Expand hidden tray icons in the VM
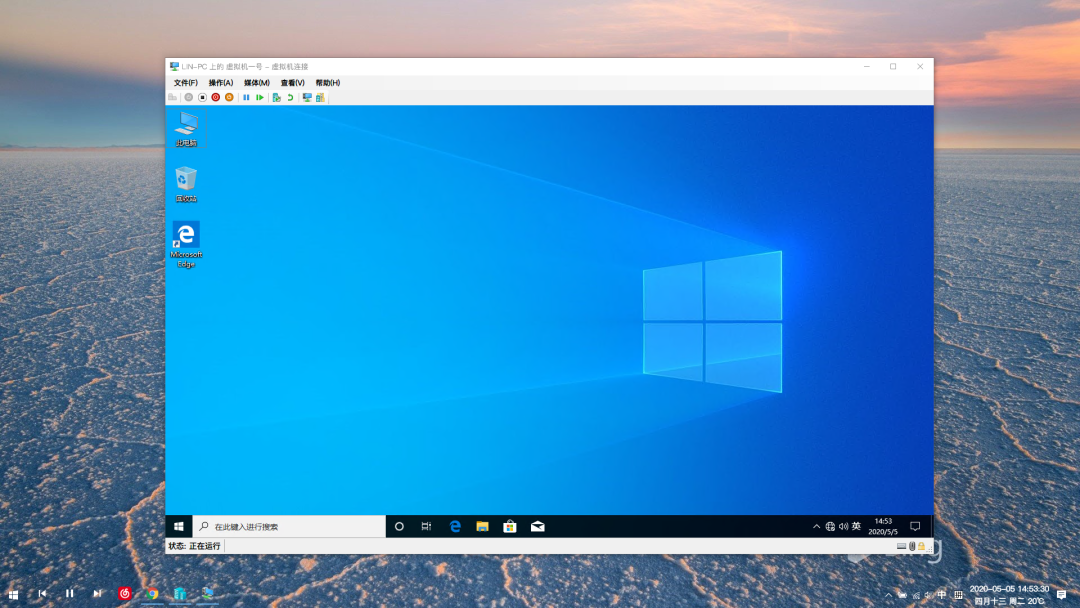The image size is (1080, 608). coord(816,527)
